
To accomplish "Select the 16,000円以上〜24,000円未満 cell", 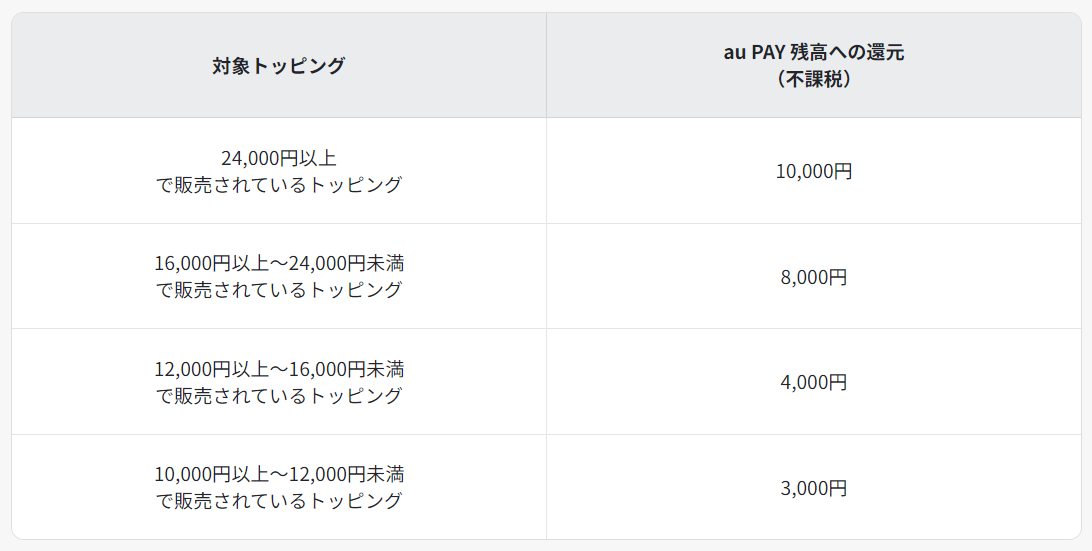I will 279,276.
